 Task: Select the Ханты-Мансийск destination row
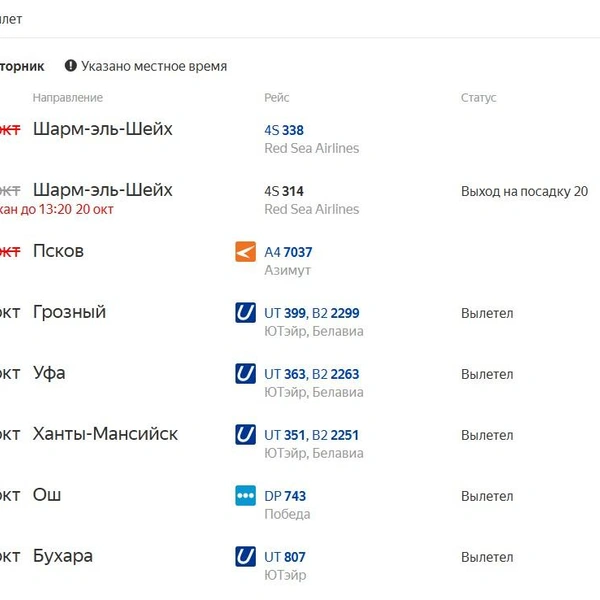tap(105, 434)
